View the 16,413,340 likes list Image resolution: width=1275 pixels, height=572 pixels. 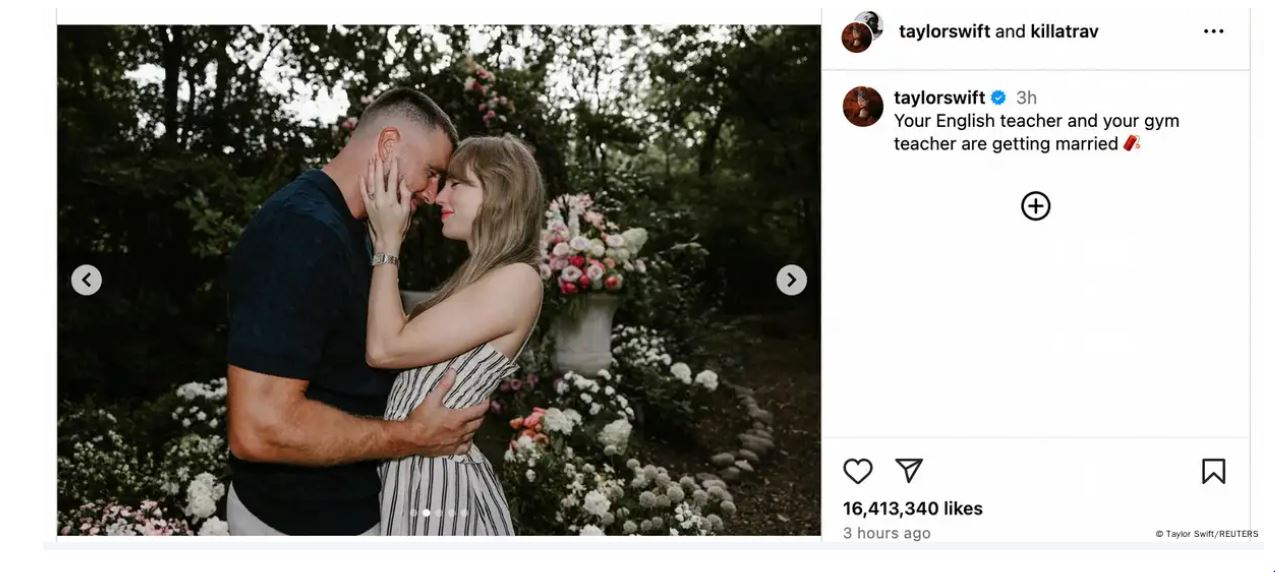pos(912,509)
